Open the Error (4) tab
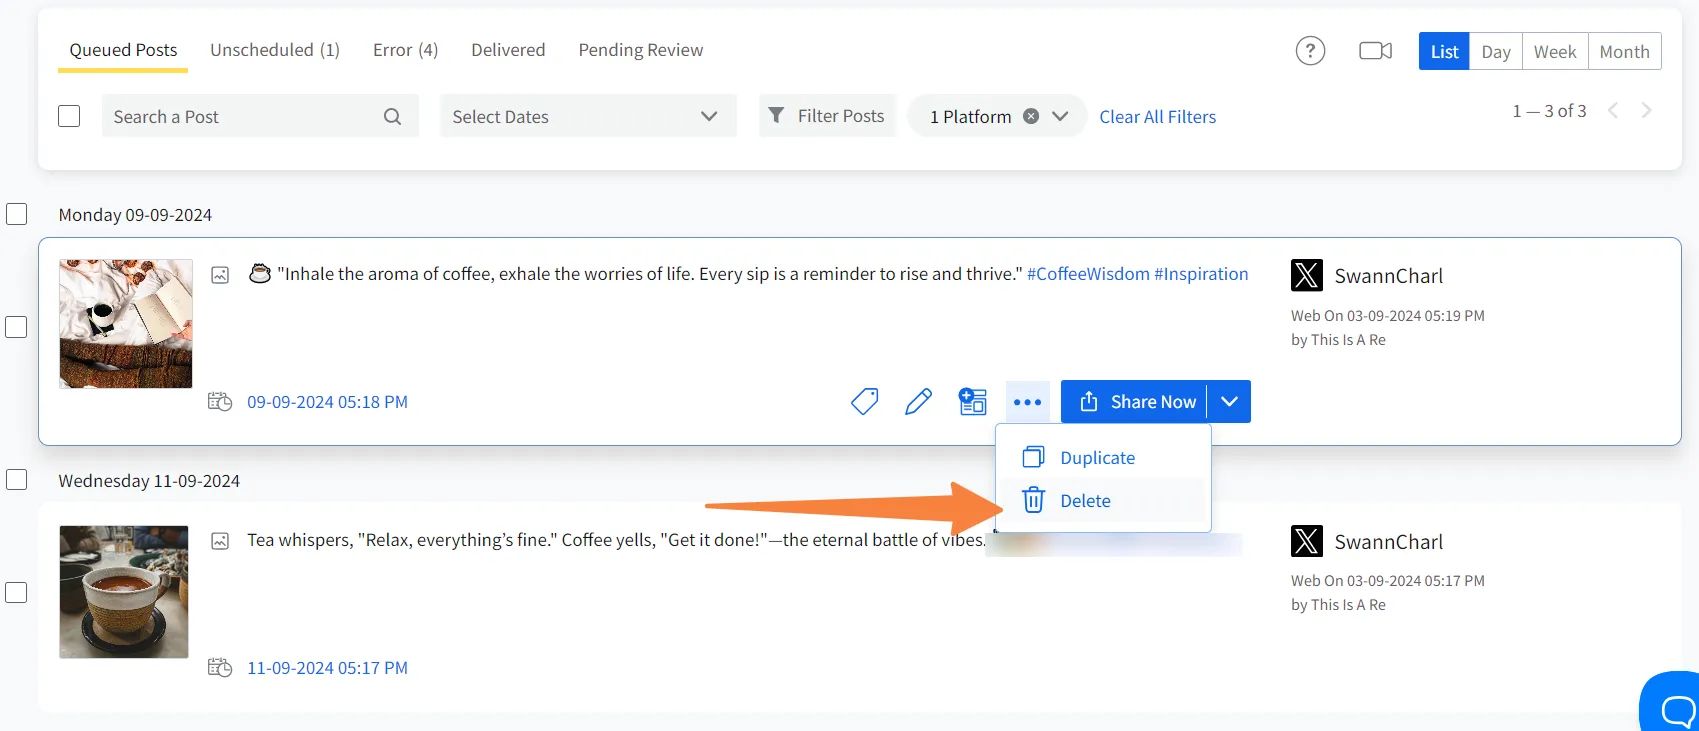 [405, 50]
